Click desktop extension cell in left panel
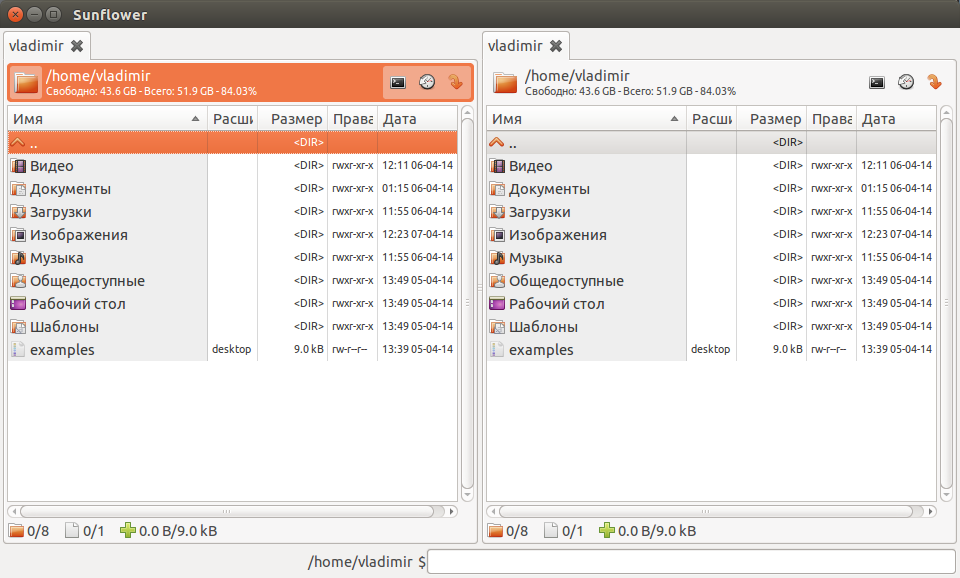 (x=231, y=350)
